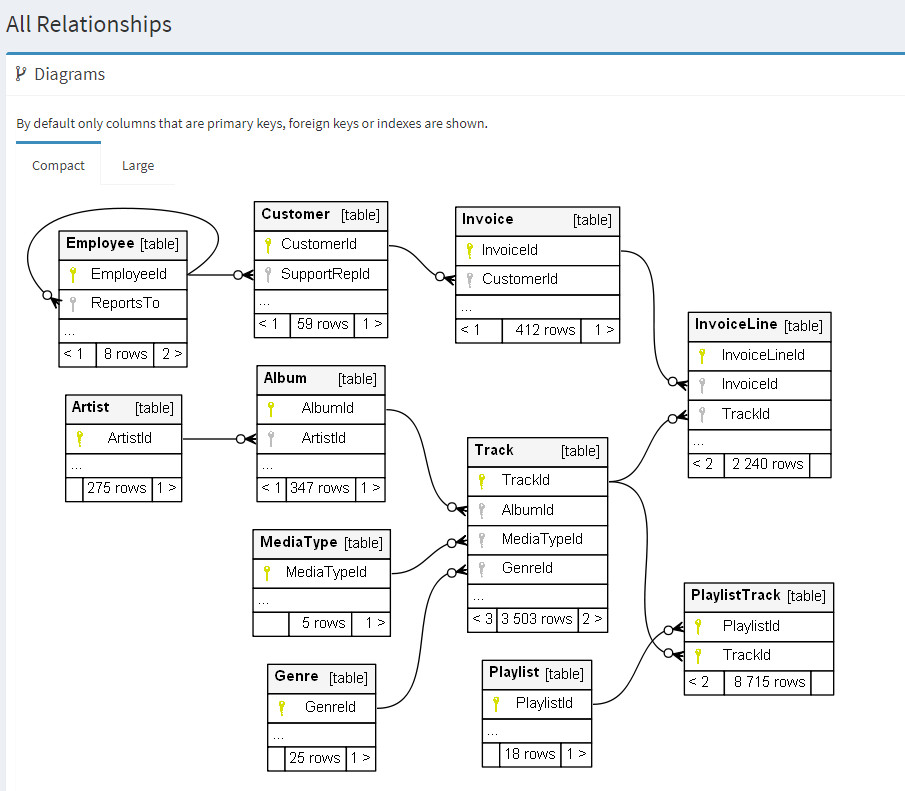The height and width of the screenshot is (791, 905).
Task: Click the '2 >' children count in Employee table
Action: (171, 354)
